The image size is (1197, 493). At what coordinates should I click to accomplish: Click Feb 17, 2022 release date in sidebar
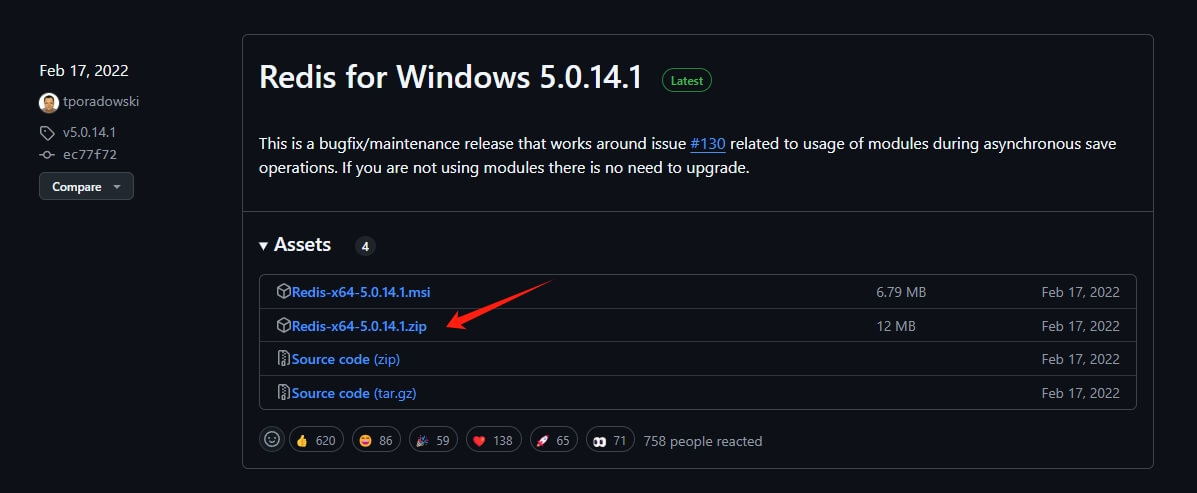84,71
